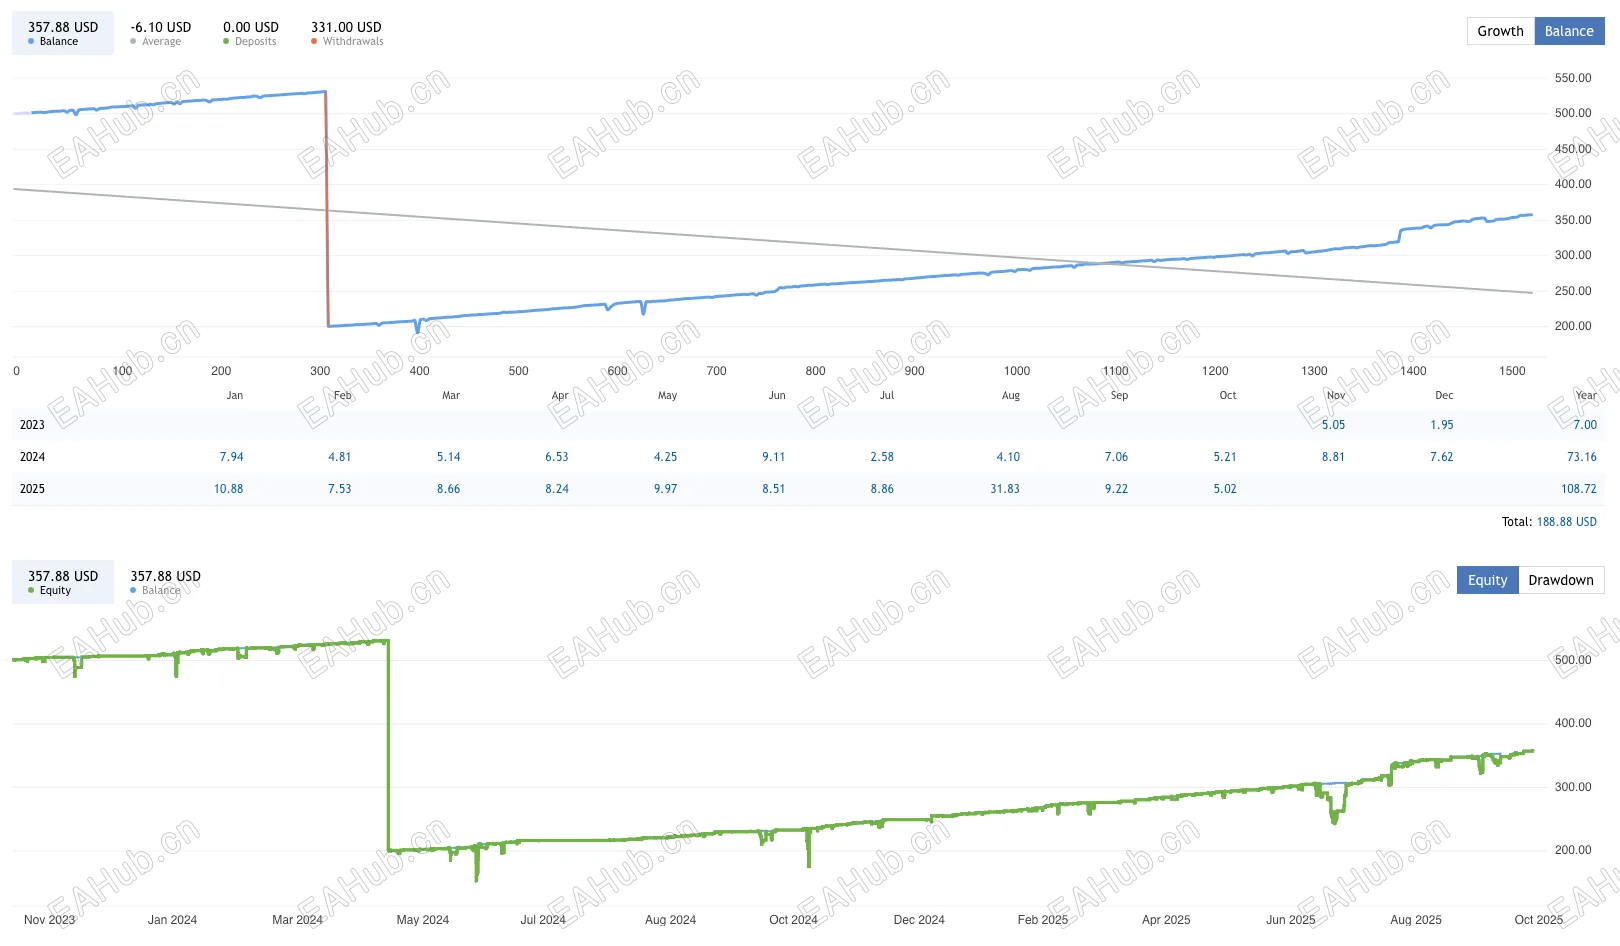Click blue dot of lower Balance legend

click(x=133, y=591)
